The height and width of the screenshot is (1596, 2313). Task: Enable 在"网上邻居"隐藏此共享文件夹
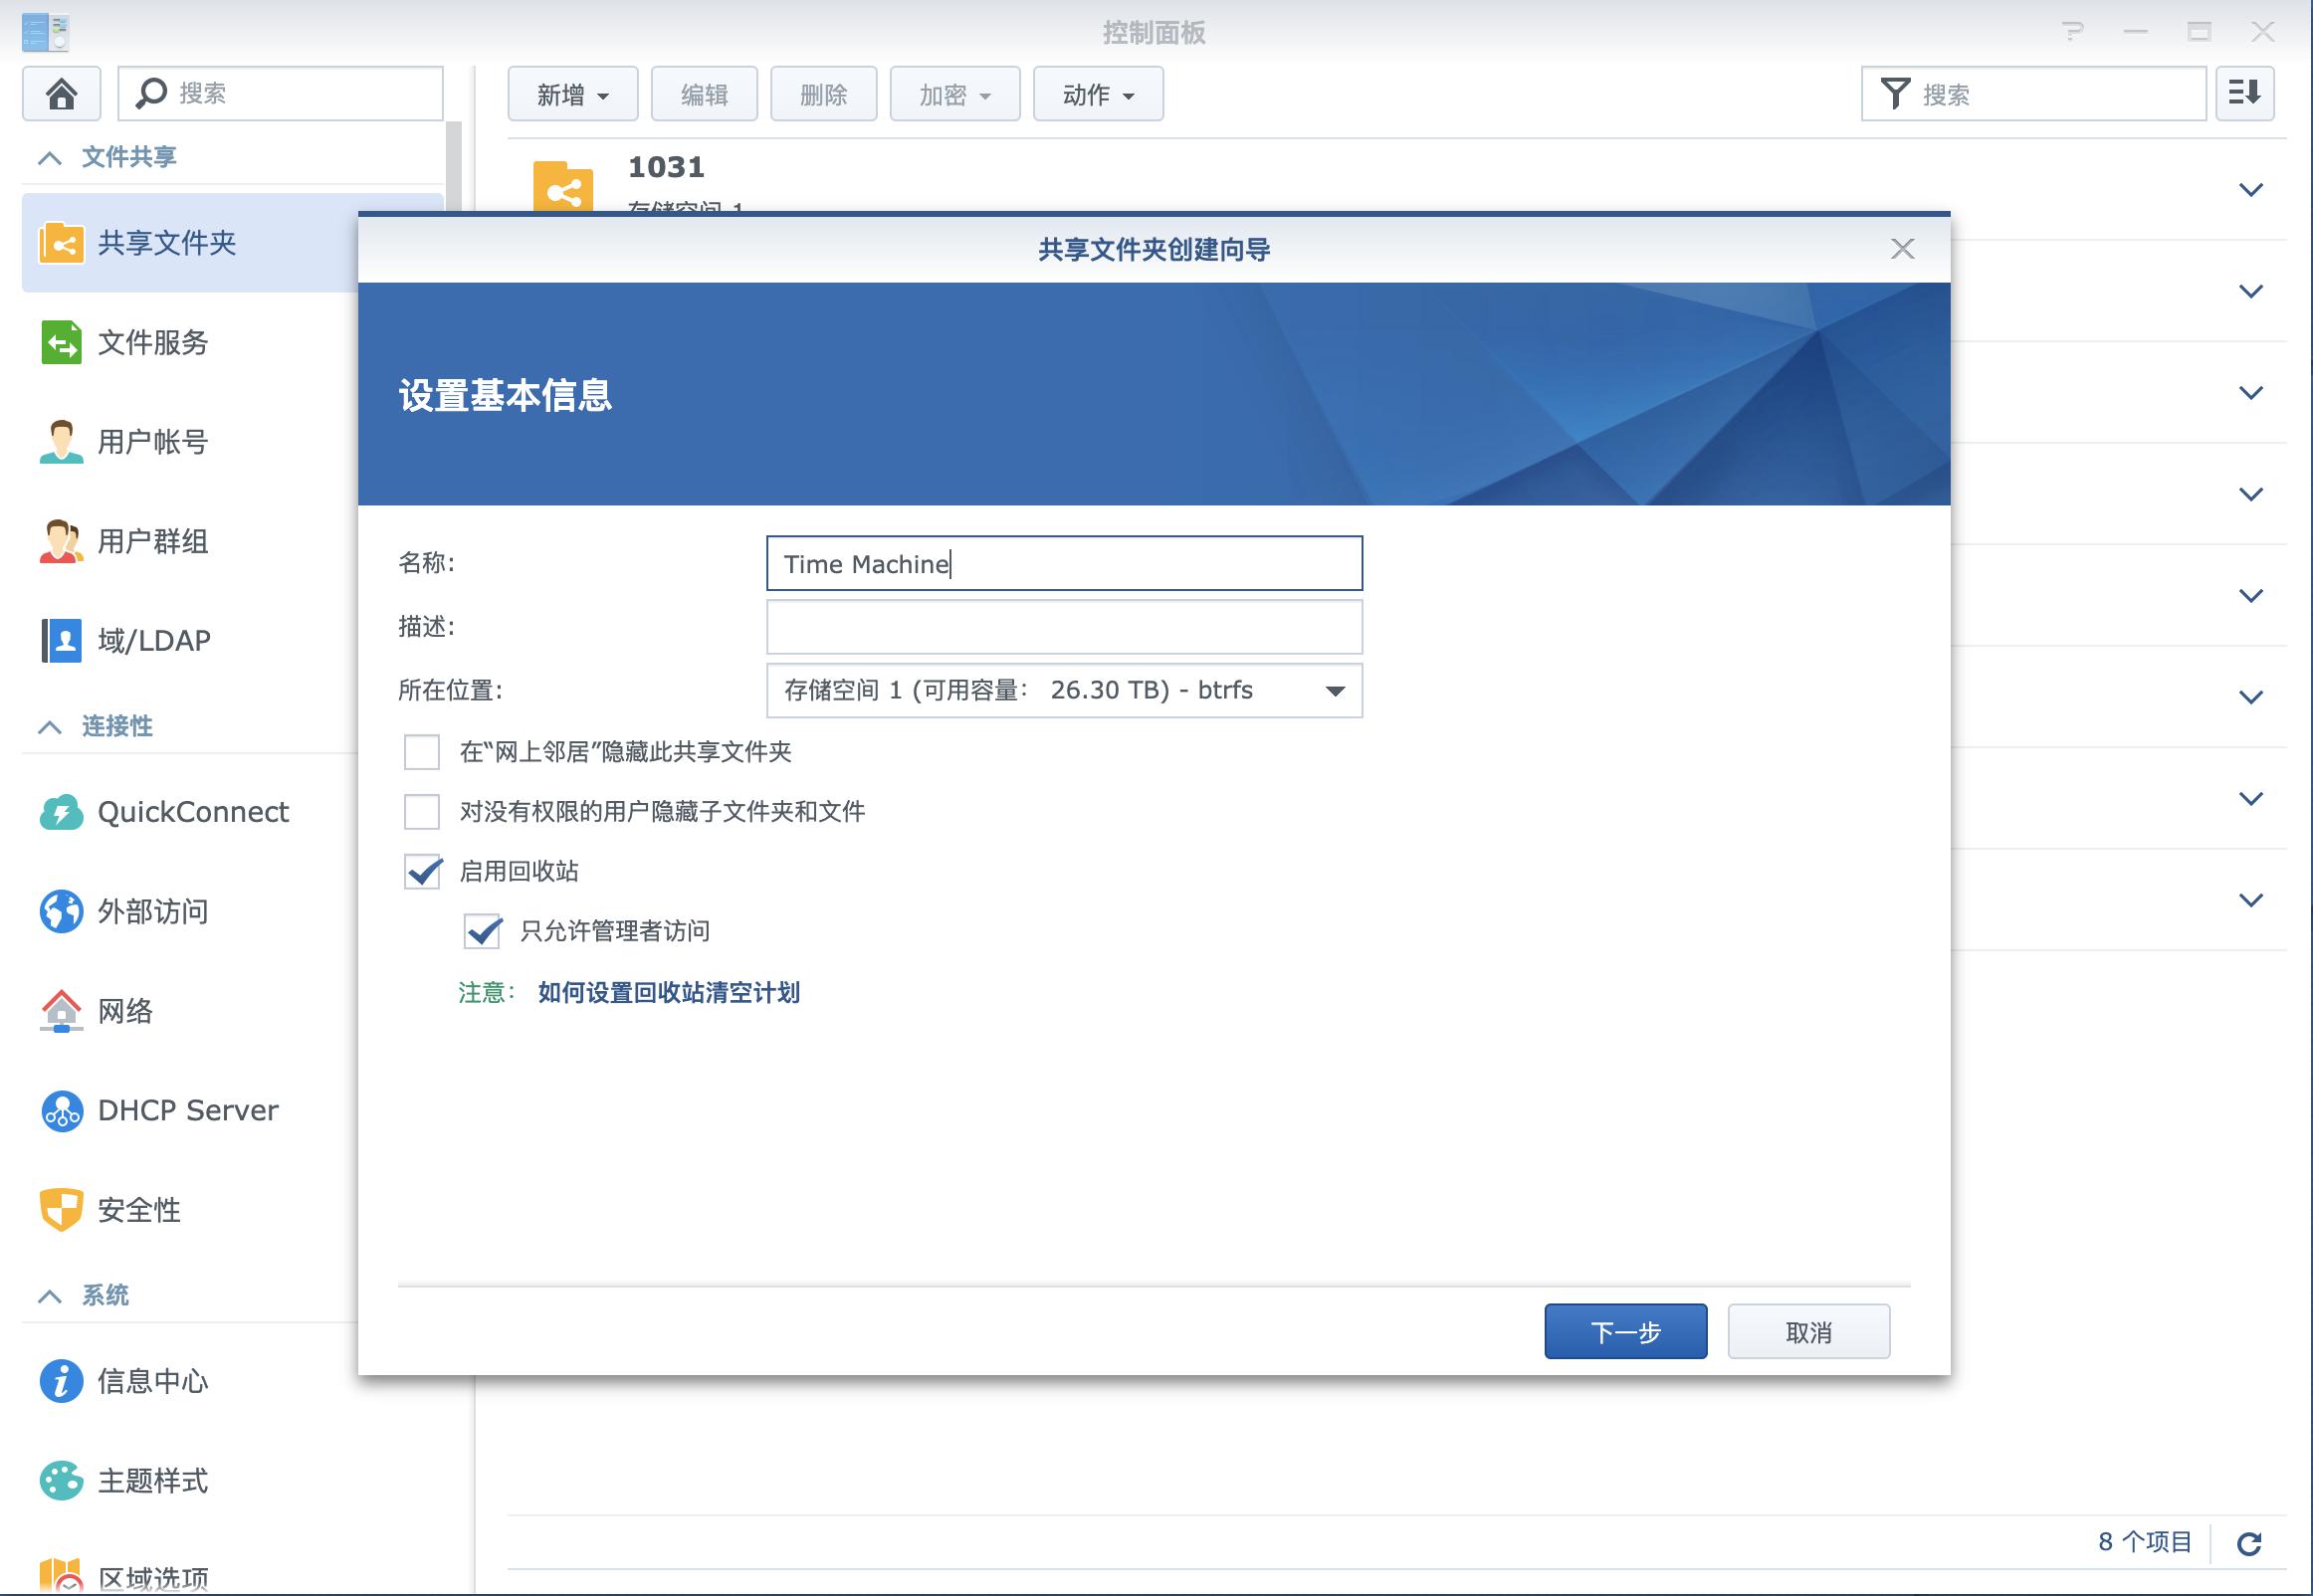[421, 752]
